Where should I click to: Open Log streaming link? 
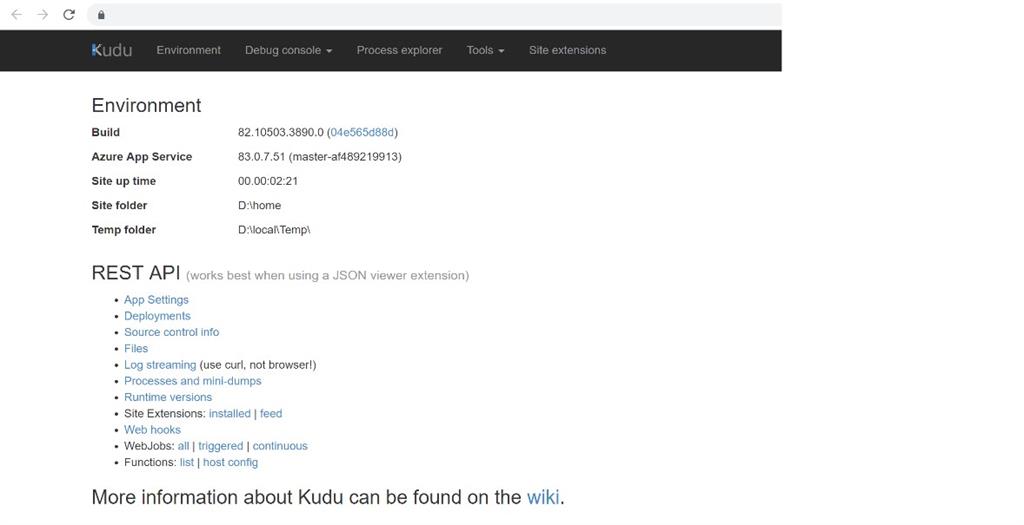160,365
